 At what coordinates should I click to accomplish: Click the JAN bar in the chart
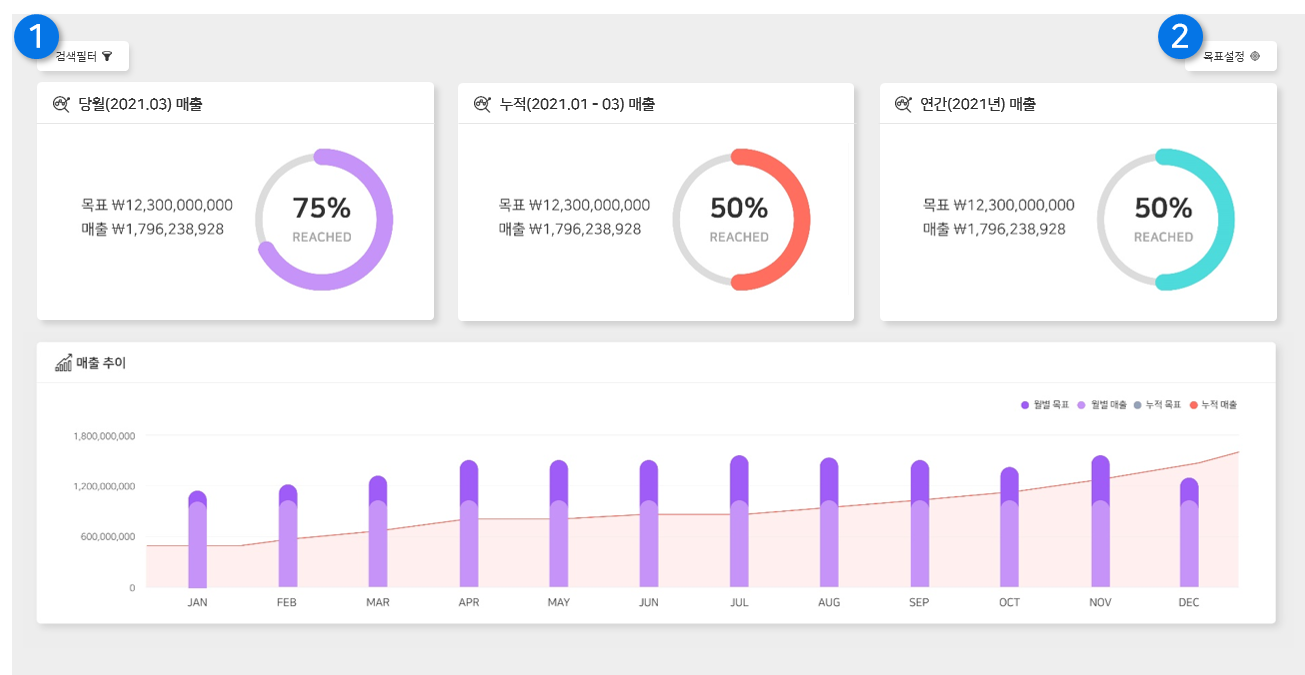(197, 542)
